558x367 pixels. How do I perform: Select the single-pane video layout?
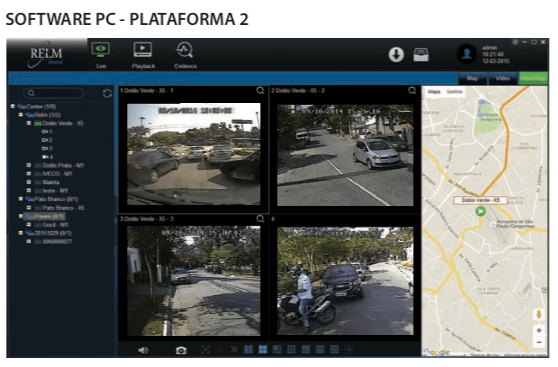248,349
